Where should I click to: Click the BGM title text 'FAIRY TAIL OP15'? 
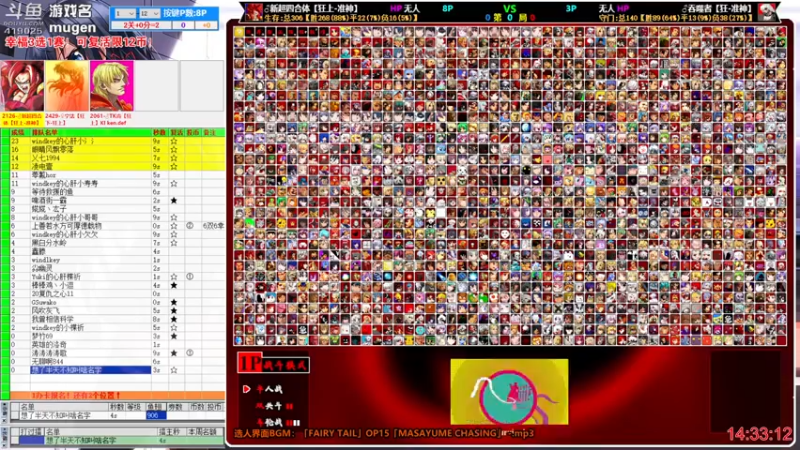(348, 433)
